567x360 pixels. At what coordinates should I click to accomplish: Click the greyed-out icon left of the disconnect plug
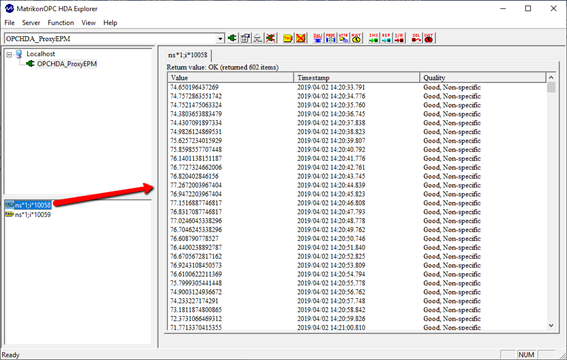click(x=258, y=38)
